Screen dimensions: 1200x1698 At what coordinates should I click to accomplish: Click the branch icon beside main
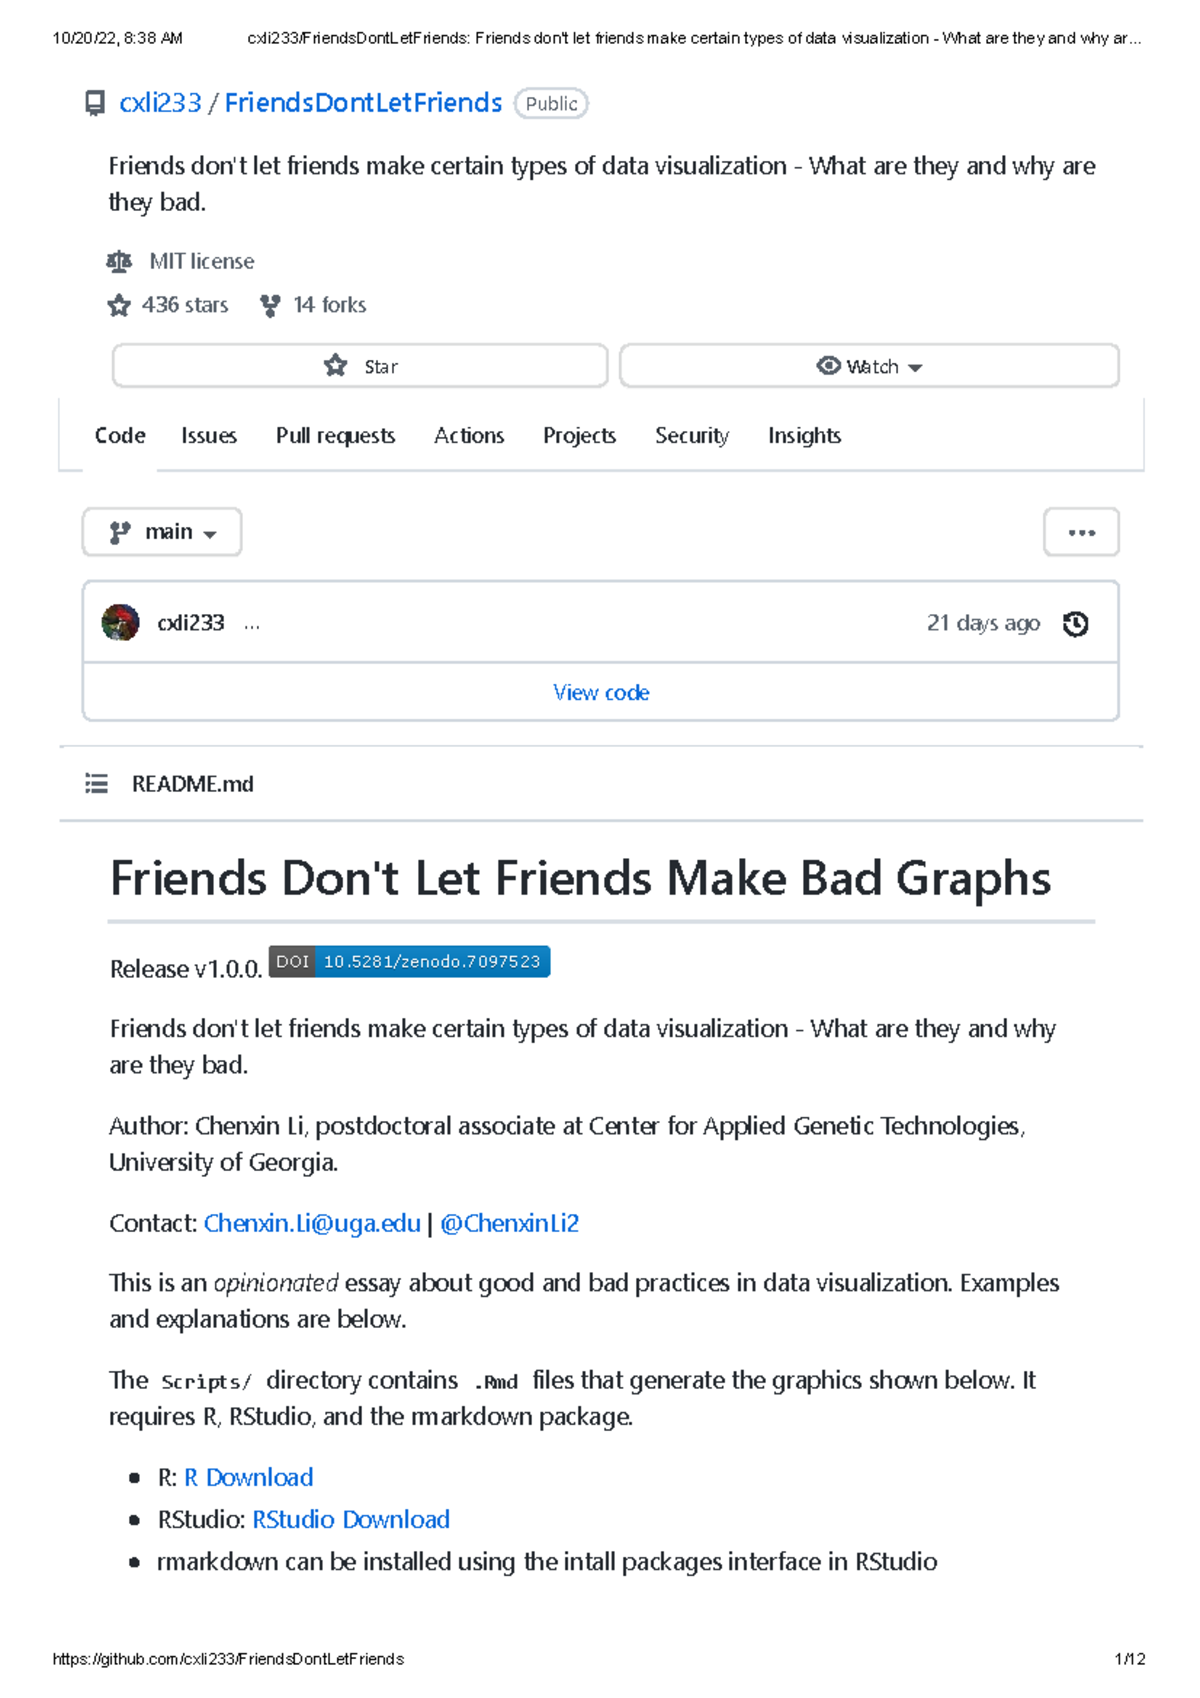[121, 531]
